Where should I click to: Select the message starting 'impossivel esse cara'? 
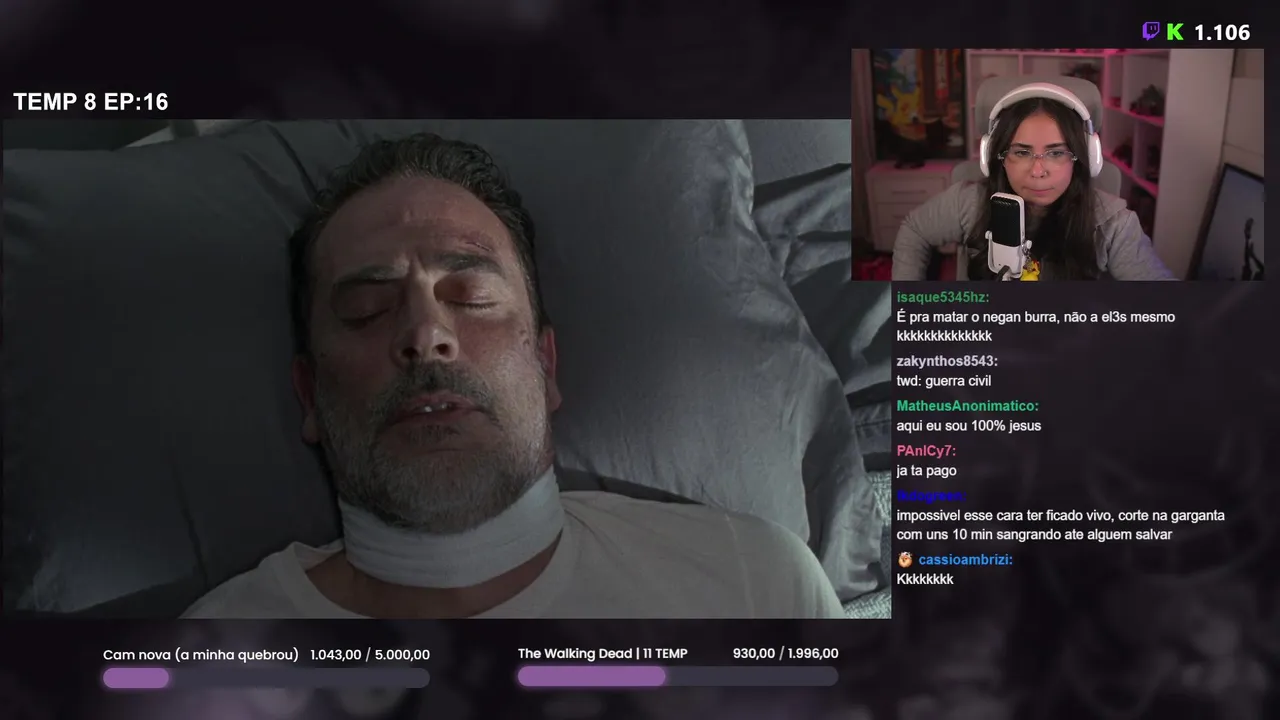[x=1061, y=525]
